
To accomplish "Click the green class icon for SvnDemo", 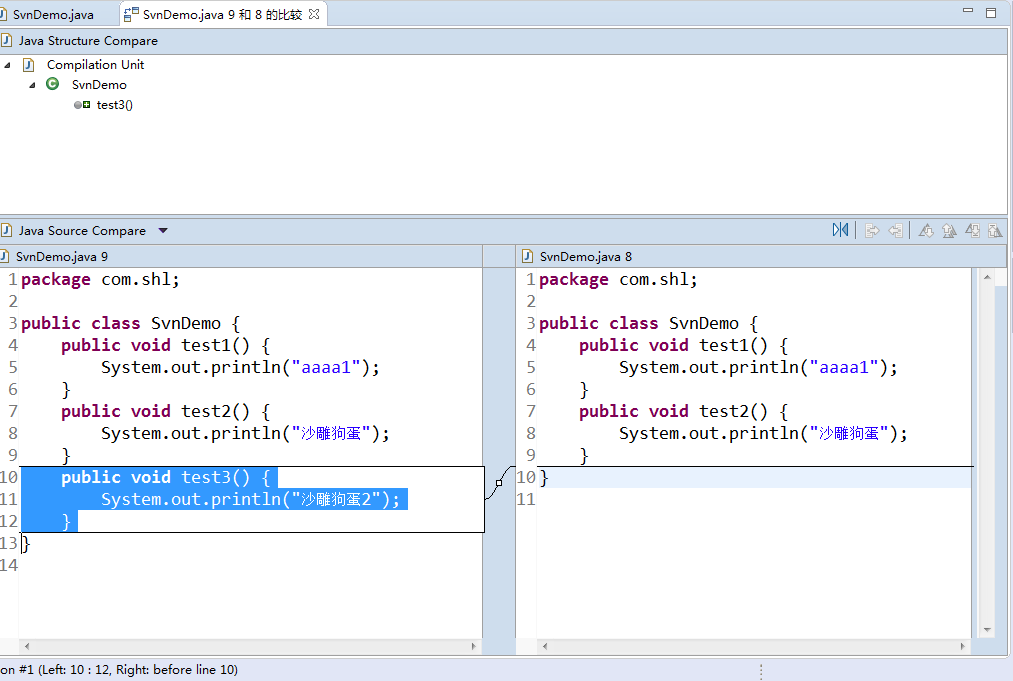I will (52, 84).
